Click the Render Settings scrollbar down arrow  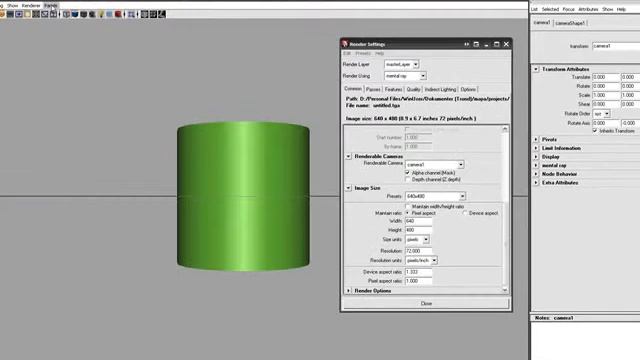coord(505,290)
